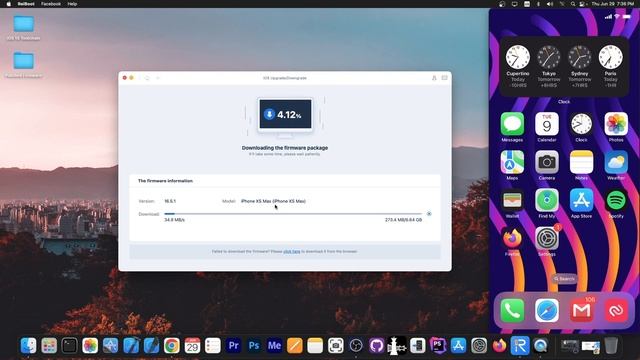Select the iOS 16 Toolchain desktop folder
The height and width of the screenshot is (360, 640).
tap(24, 28)
